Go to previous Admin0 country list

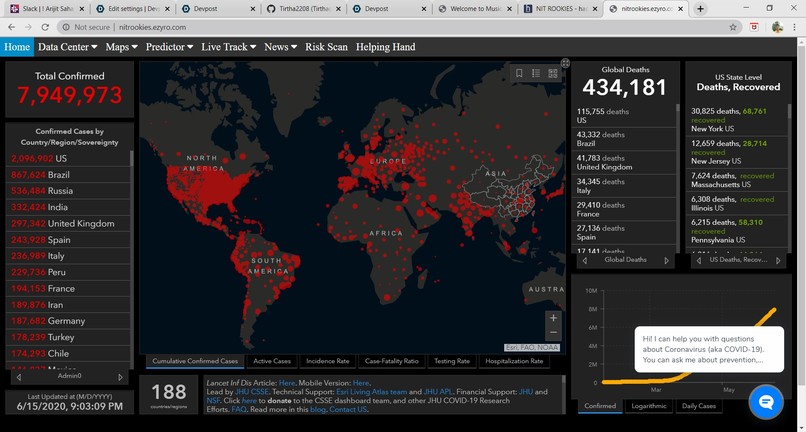[19, 377]
